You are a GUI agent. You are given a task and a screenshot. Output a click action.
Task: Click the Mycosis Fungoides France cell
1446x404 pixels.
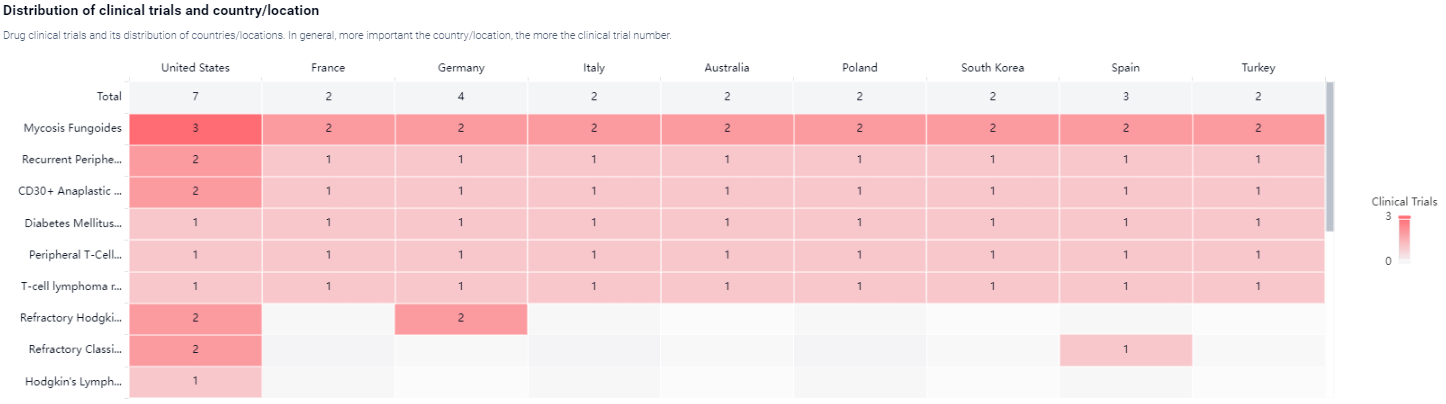[328, 129]
